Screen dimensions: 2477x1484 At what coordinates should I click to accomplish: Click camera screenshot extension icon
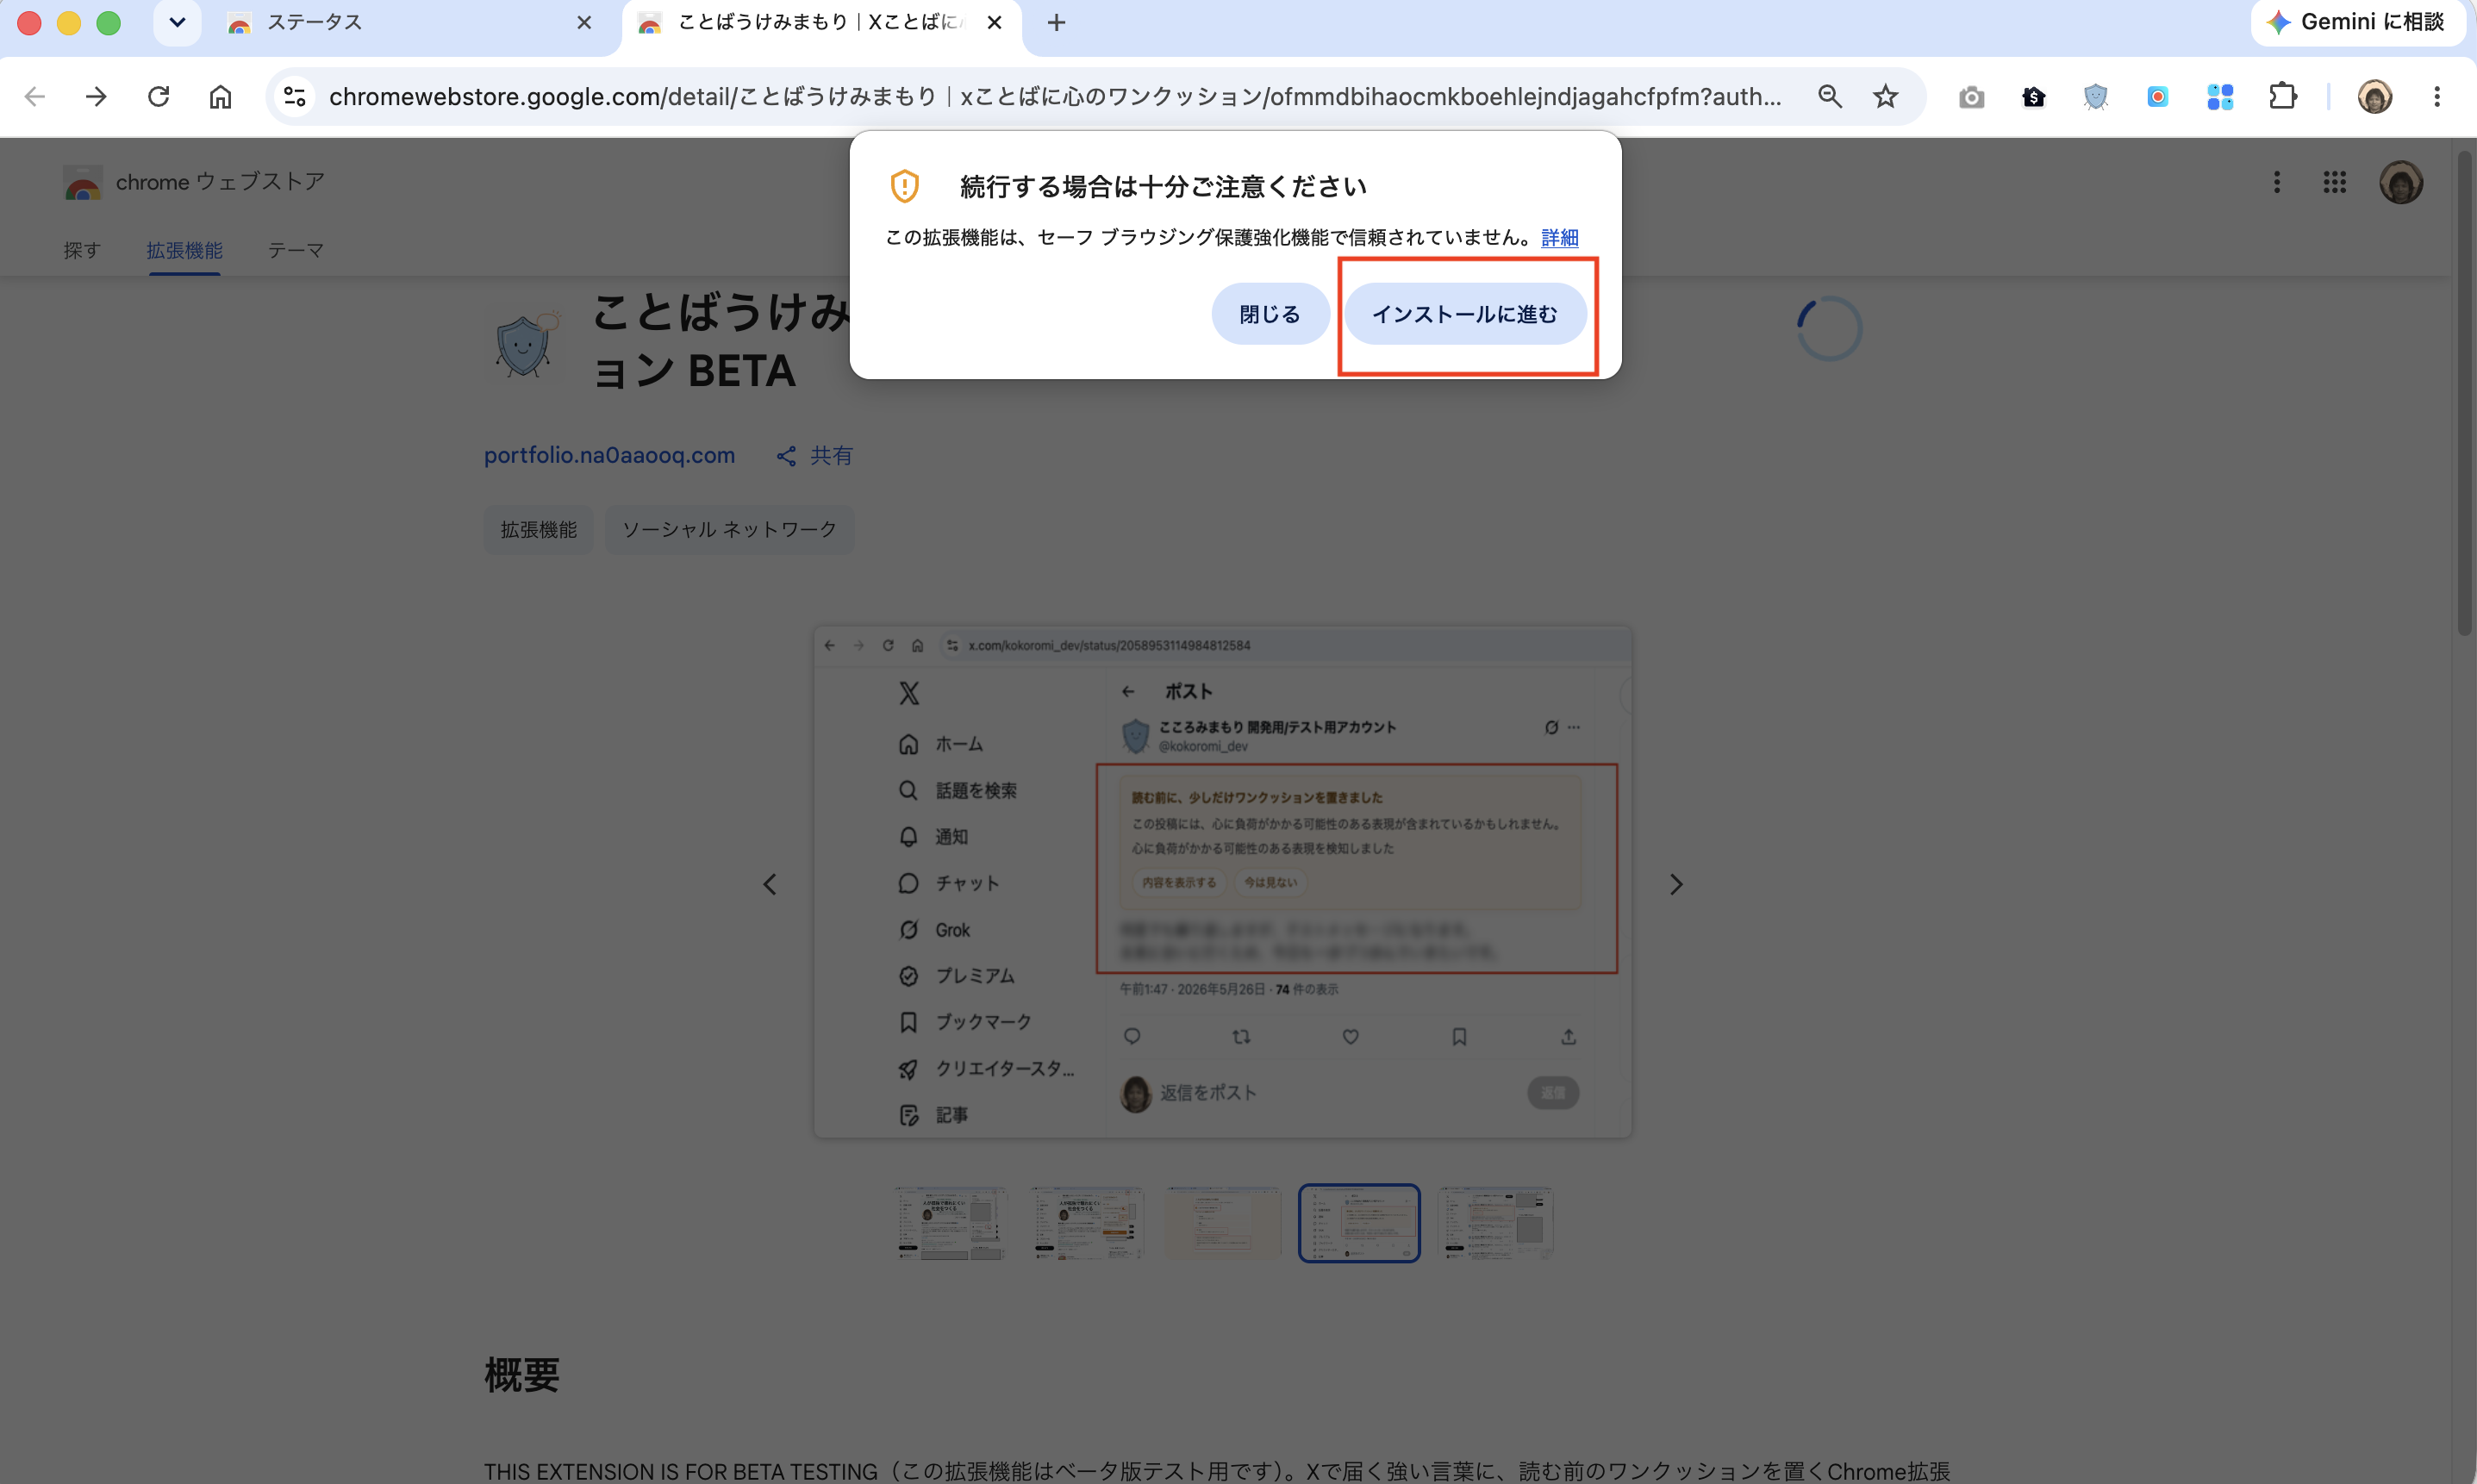1971,97
